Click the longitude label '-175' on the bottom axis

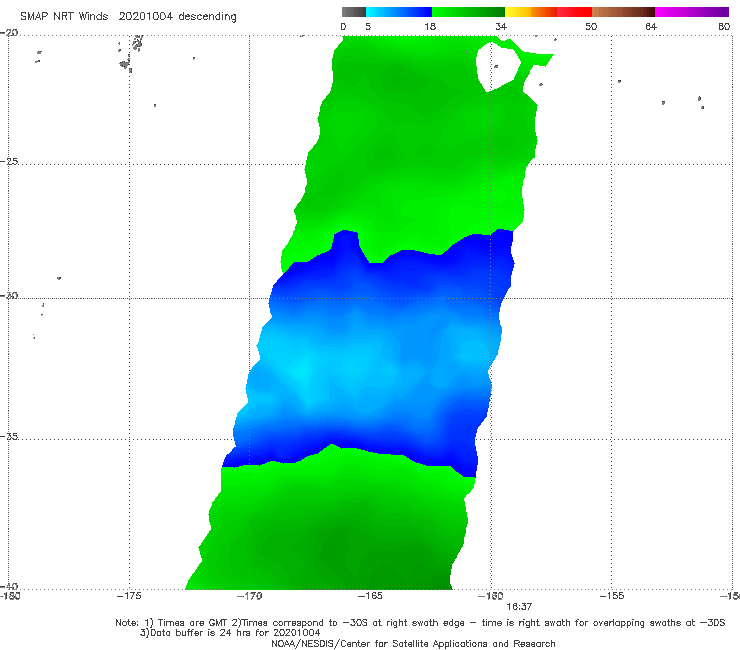(129, 596)
